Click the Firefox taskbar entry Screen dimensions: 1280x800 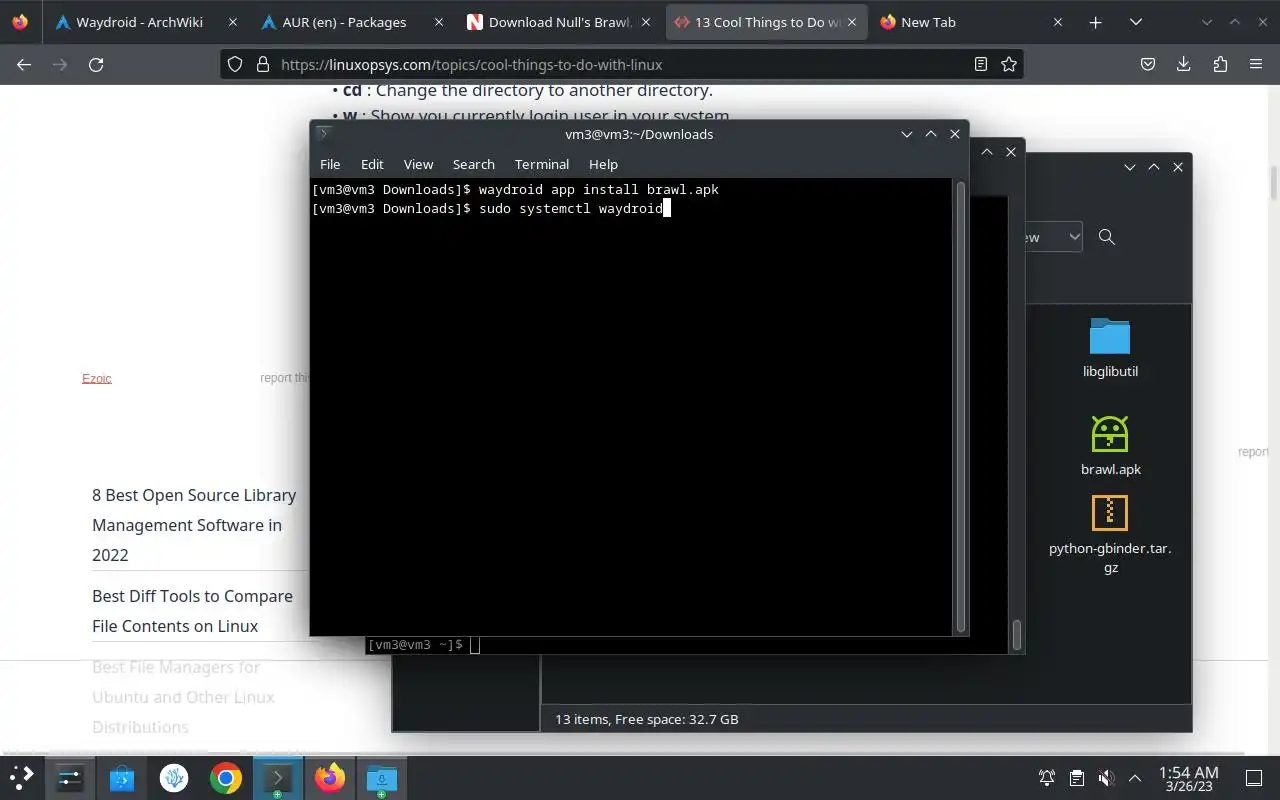tap(330, 778)
